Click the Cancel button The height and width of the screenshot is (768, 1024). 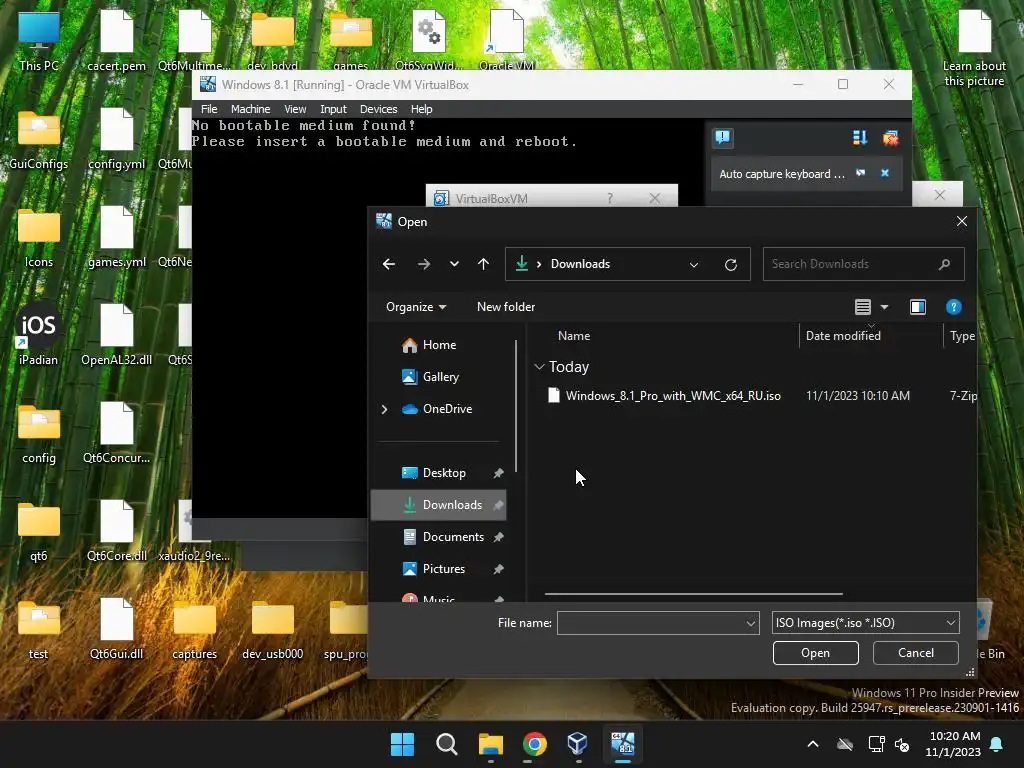pos(916,653)
